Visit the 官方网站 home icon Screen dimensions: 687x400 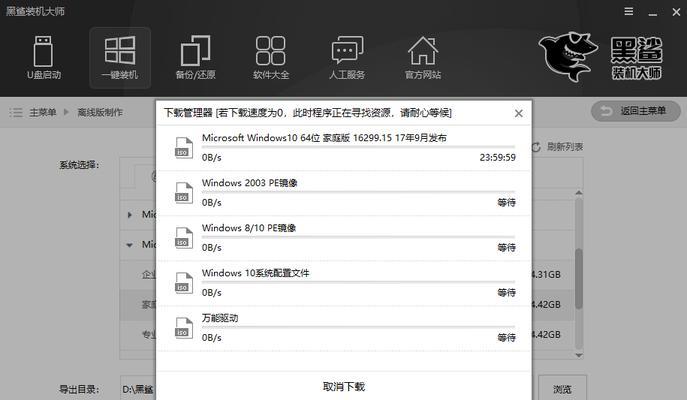point(423,58)
